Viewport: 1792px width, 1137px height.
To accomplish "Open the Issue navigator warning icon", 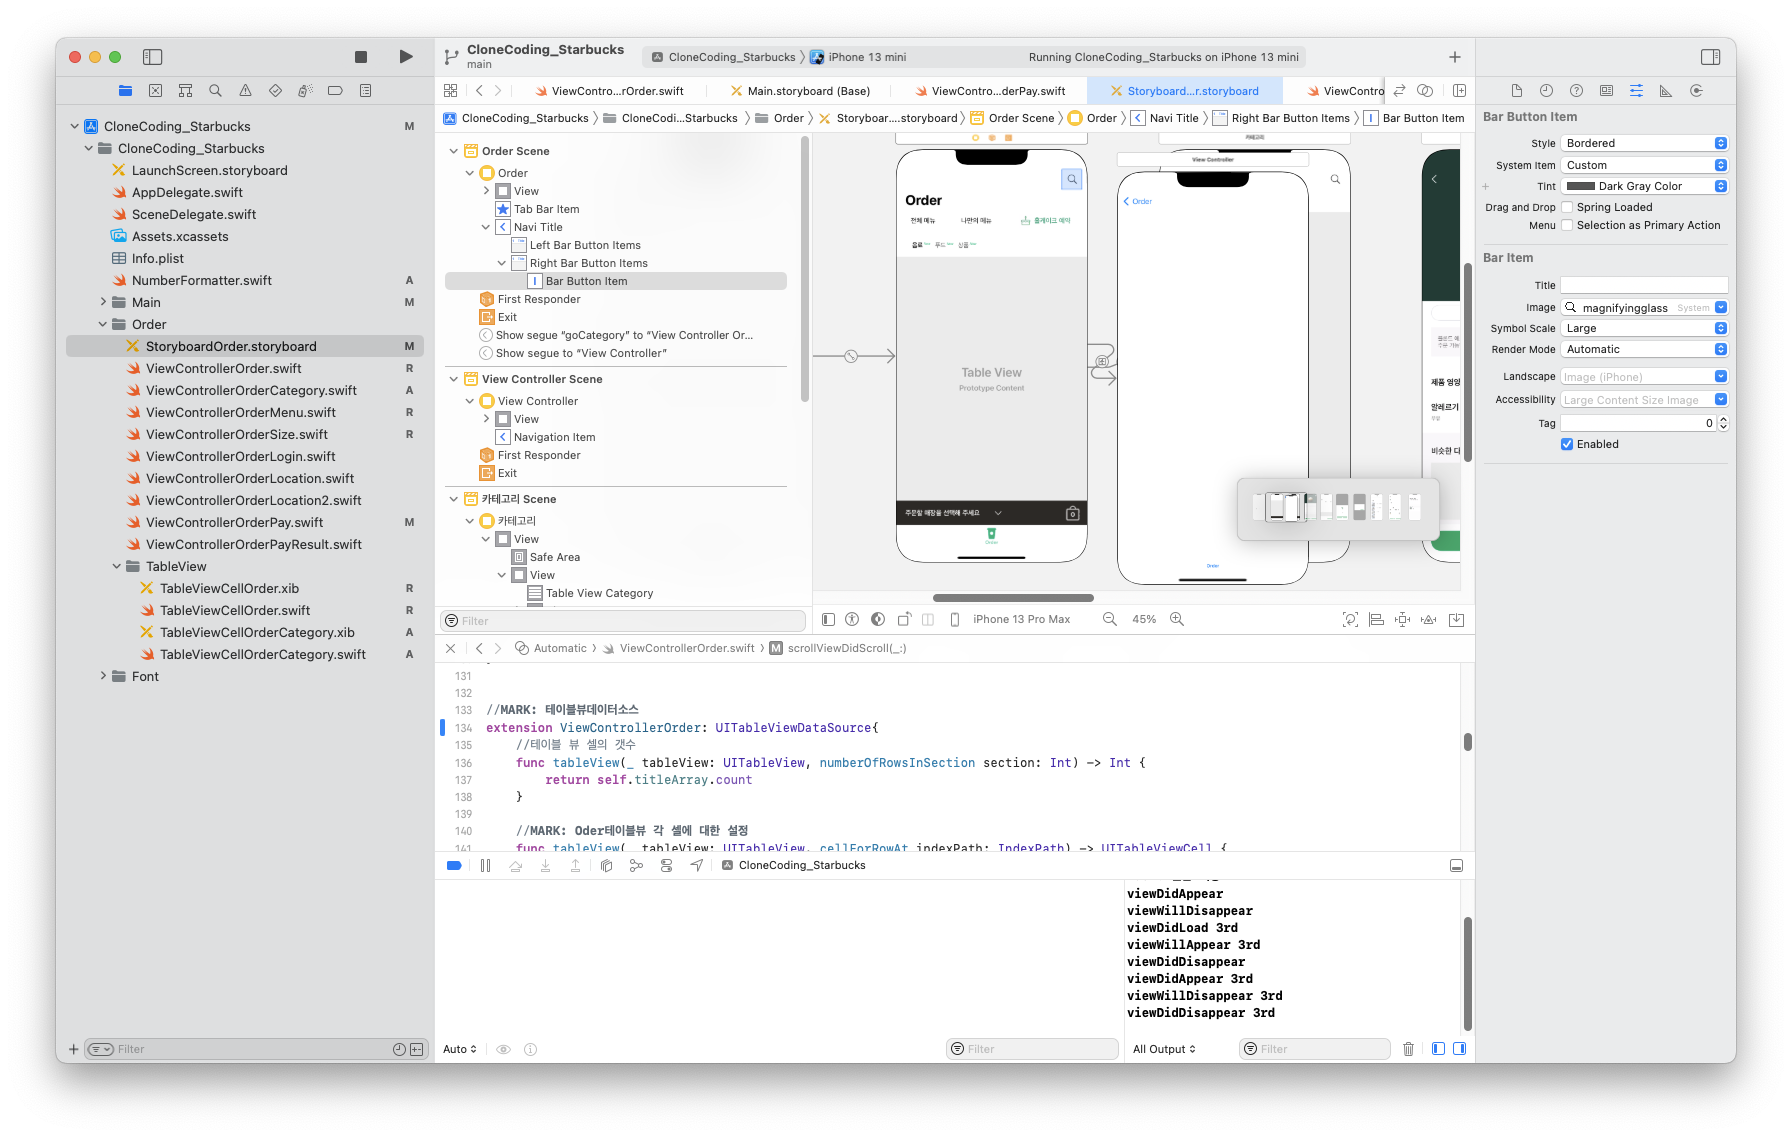I will [x=245, y=91].
